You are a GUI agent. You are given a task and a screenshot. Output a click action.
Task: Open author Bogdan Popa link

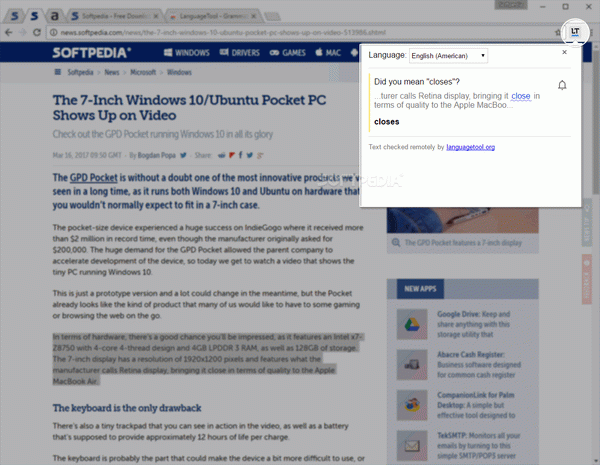pyautogui.click(x=157, y=155)
